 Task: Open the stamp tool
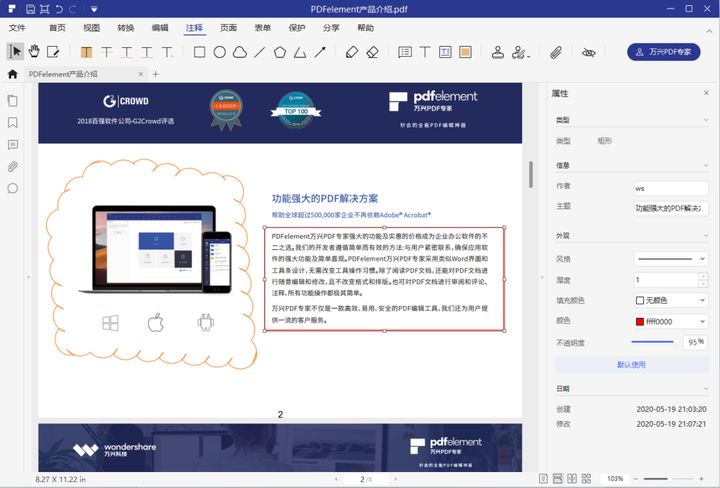[498, 52]
